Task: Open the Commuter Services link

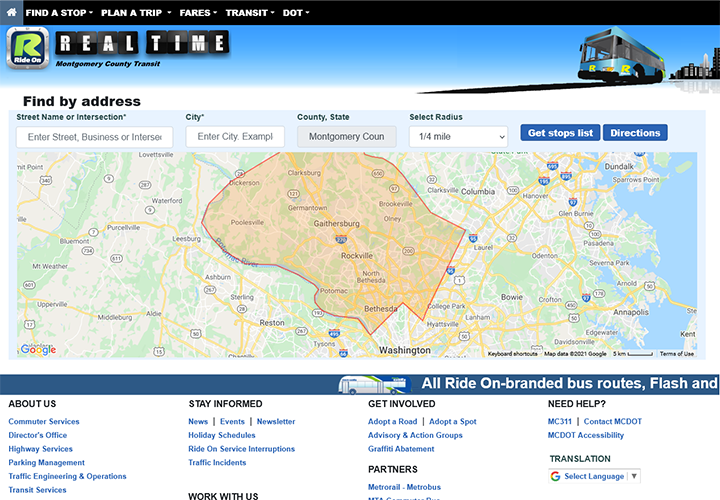Action: [x=44, y=422]
